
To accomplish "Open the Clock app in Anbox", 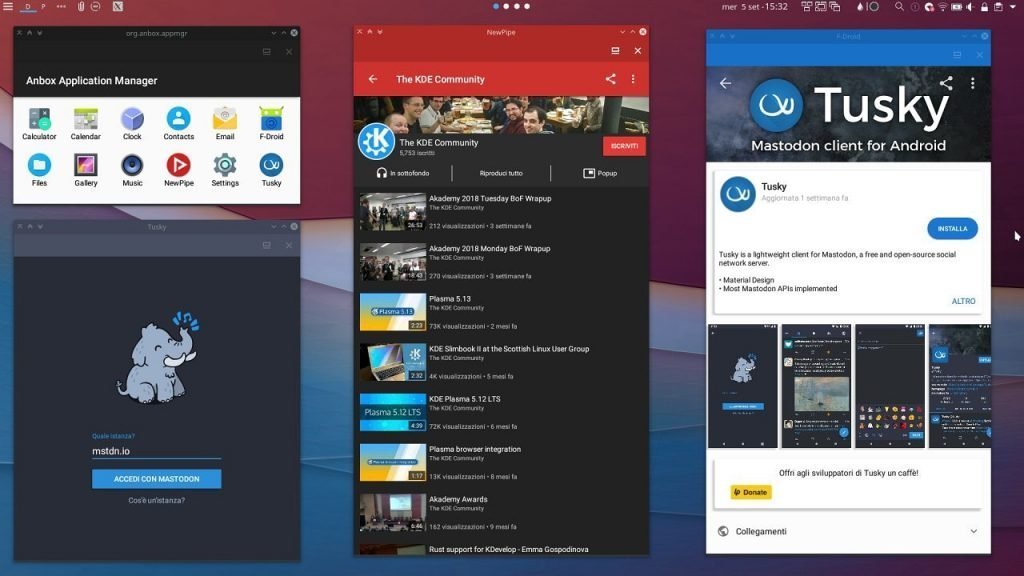I will (132, 123).
